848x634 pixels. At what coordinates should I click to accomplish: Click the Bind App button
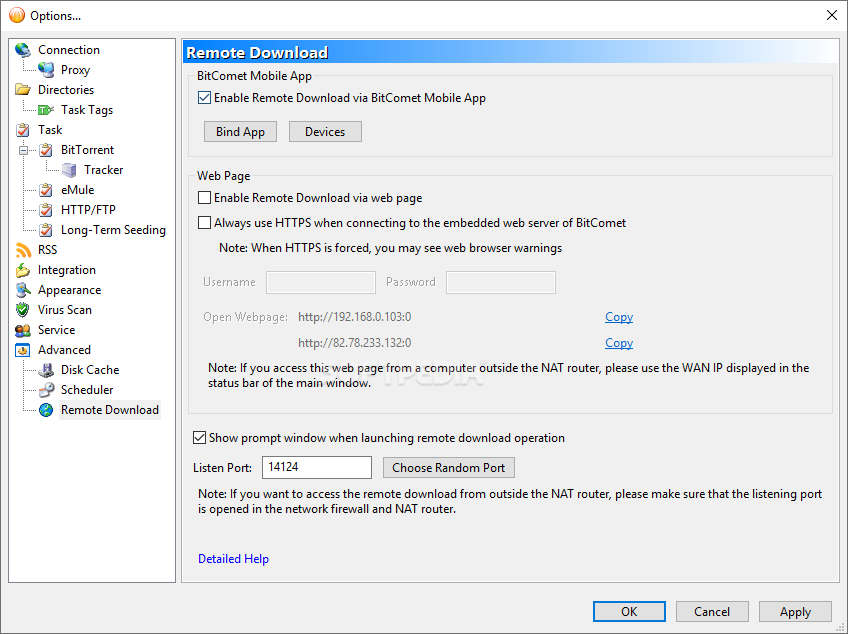click(240, 131)
